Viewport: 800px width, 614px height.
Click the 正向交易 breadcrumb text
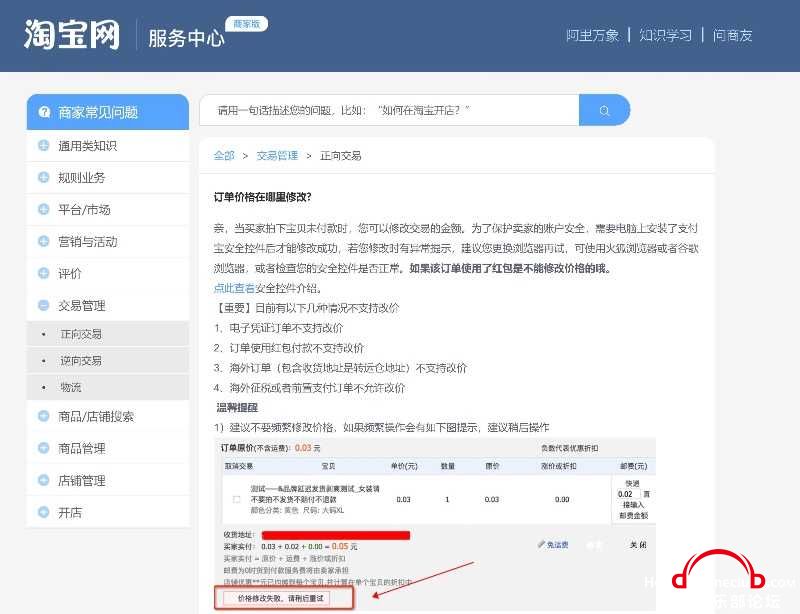340,156
